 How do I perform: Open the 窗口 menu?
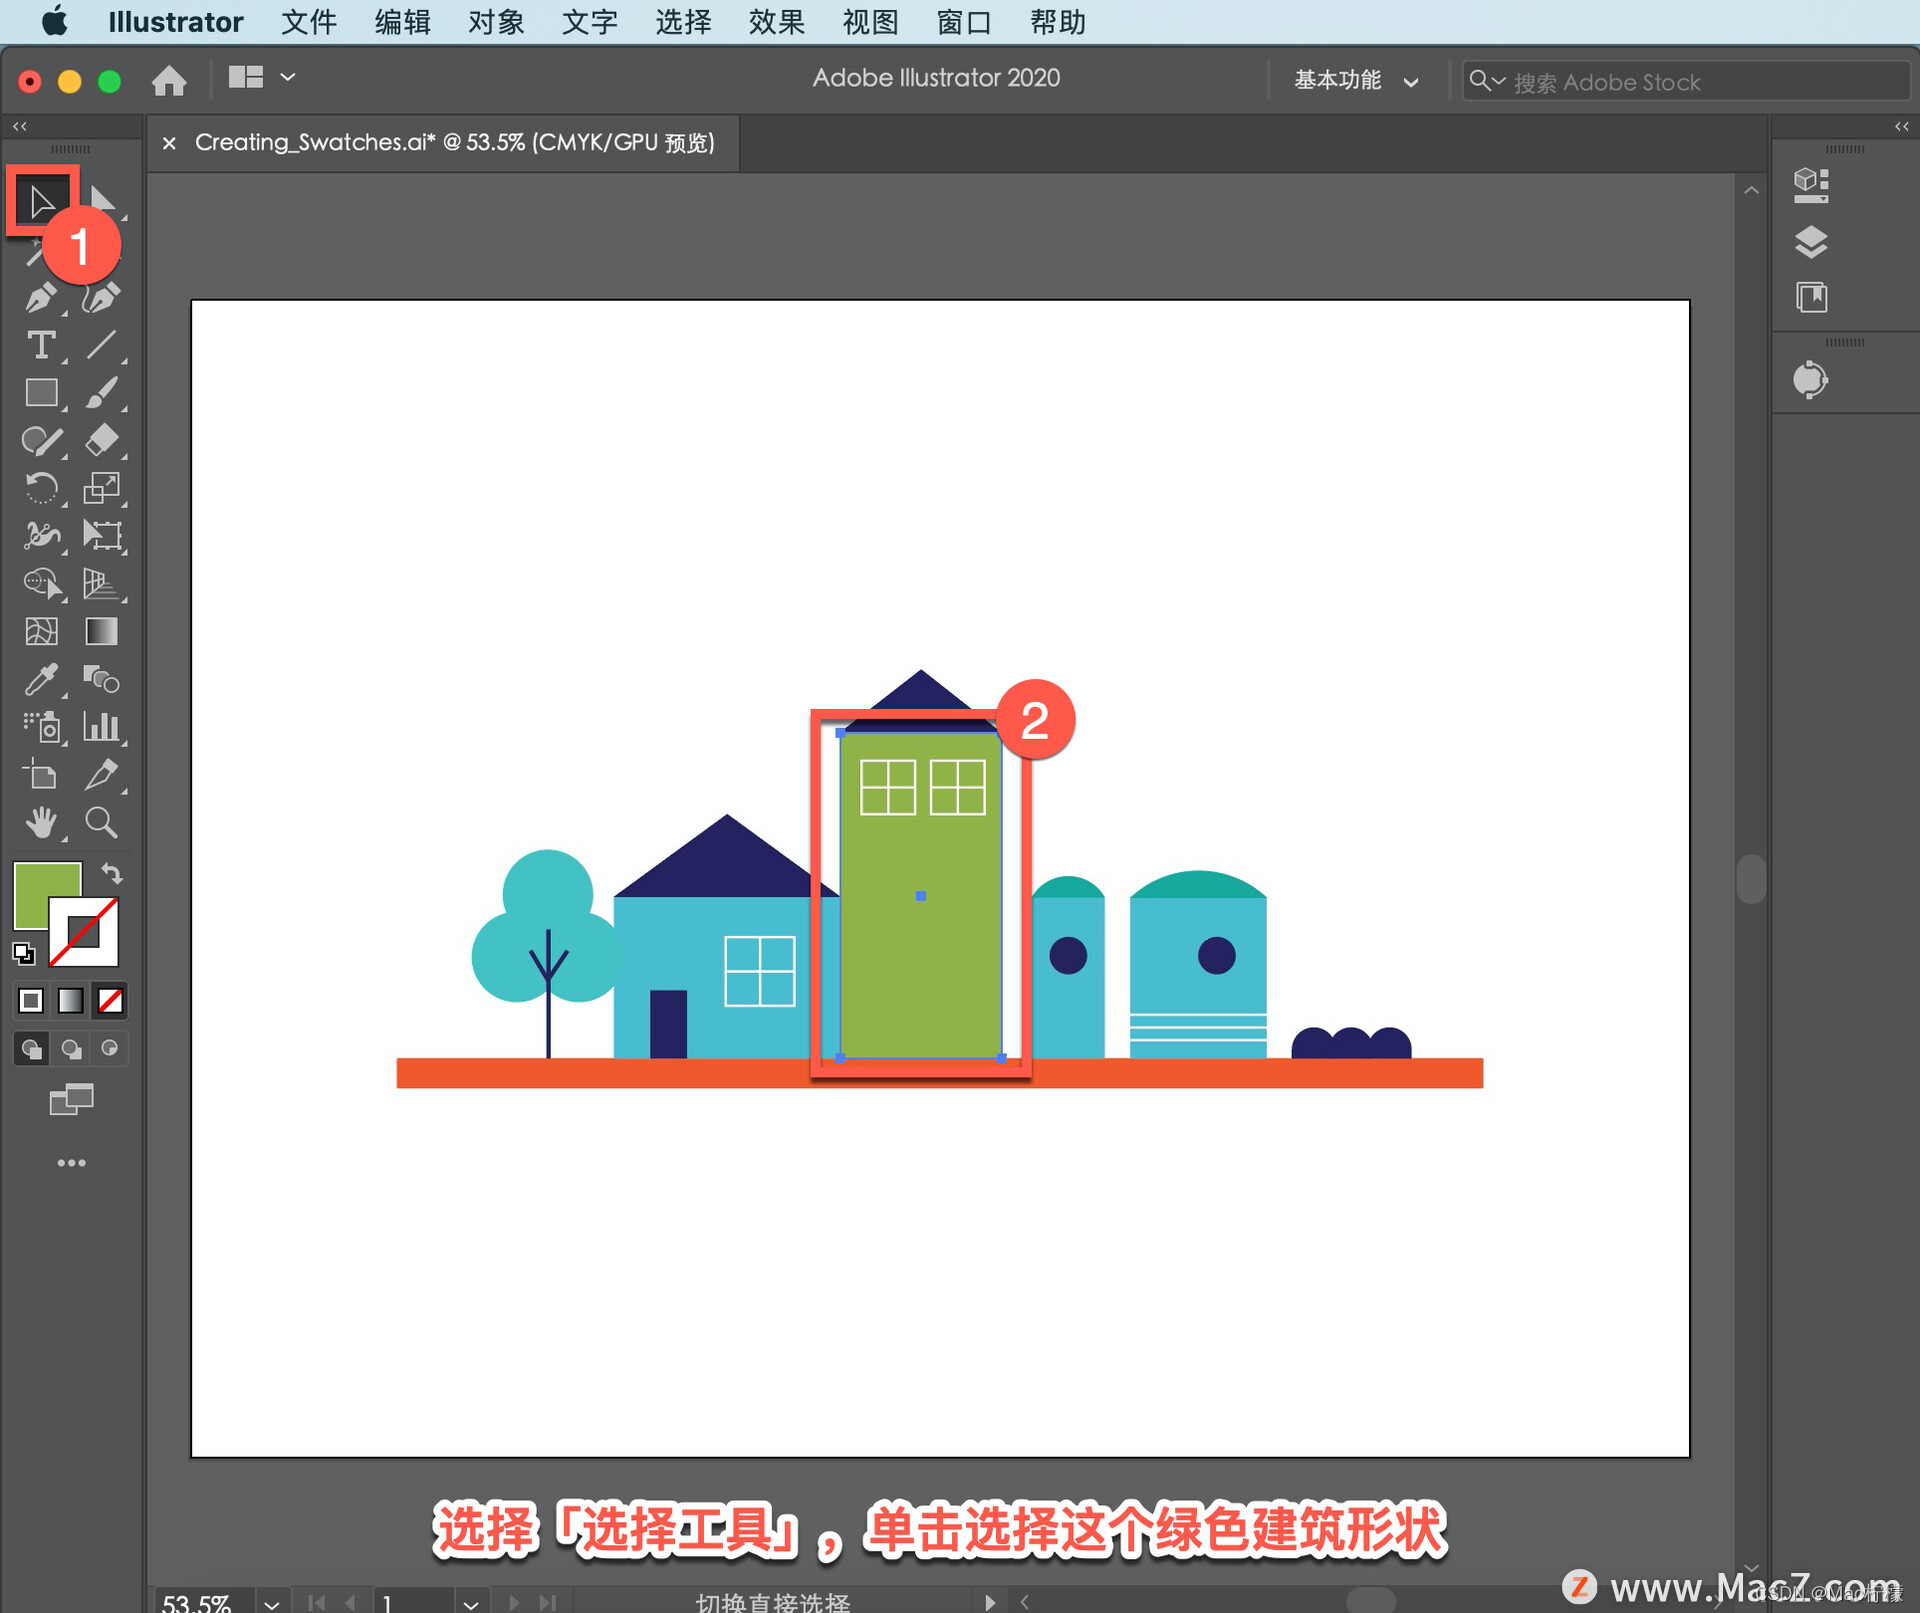point(963,22)
